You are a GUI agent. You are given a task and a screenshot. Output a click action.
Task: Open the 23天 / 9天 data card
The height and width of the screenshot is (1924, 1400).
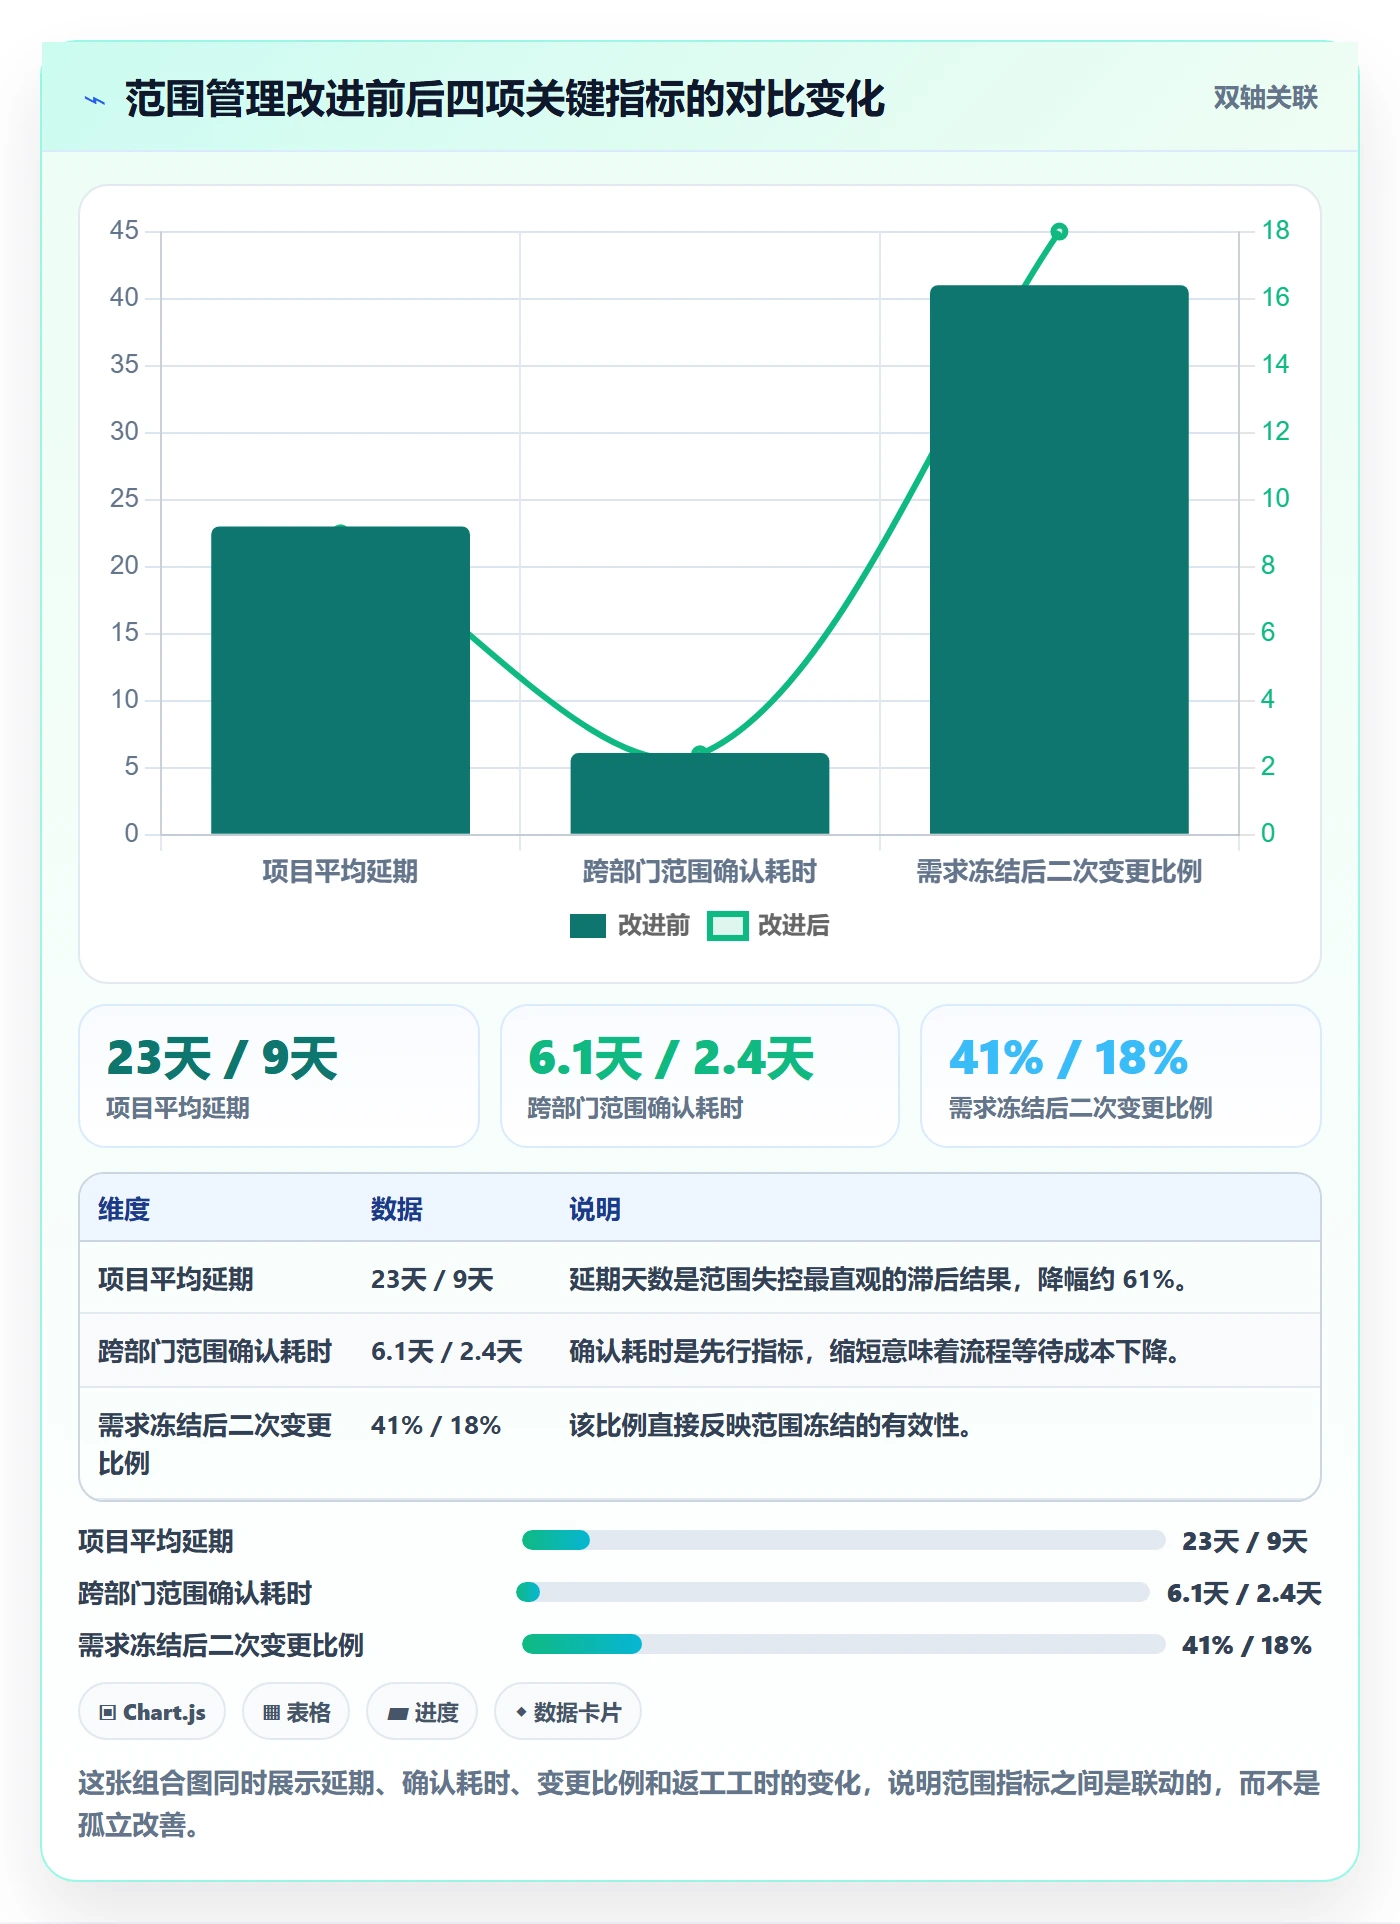(279, 1076)
